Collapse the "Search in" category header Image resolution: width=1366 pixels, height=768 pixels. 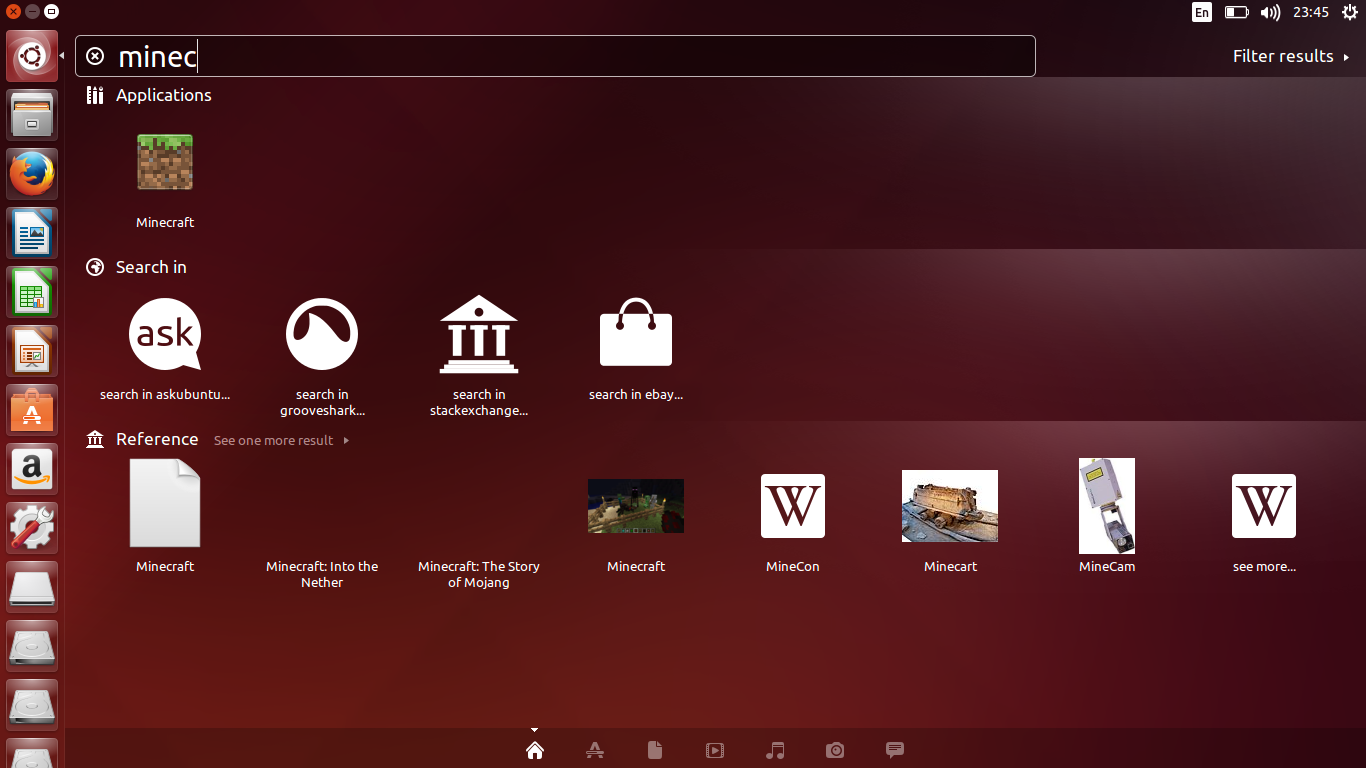[137, 267]
